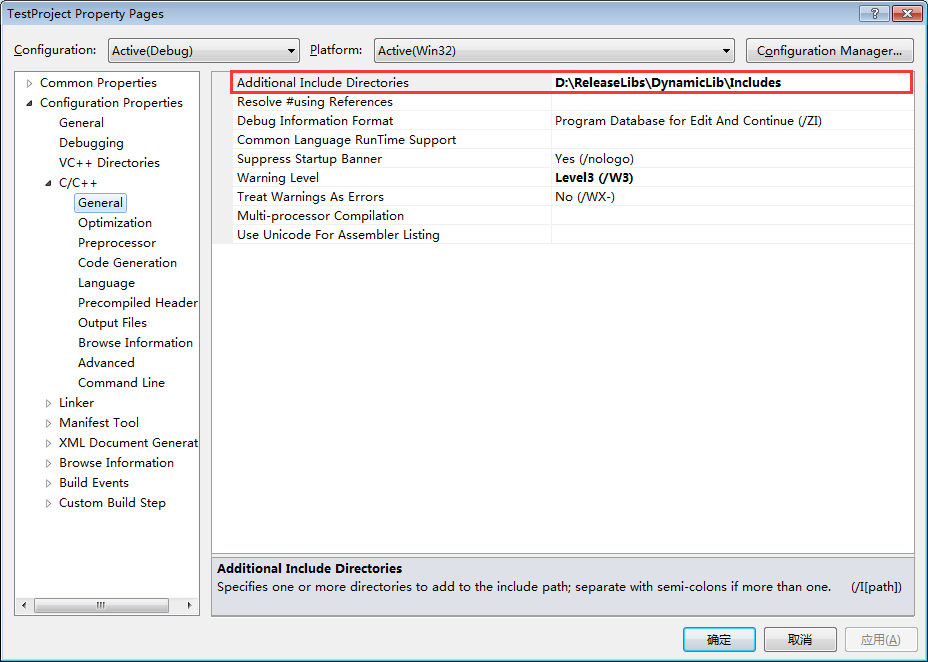Expand the Build Events node
The image size is (928, 662).
pos(48,483)
